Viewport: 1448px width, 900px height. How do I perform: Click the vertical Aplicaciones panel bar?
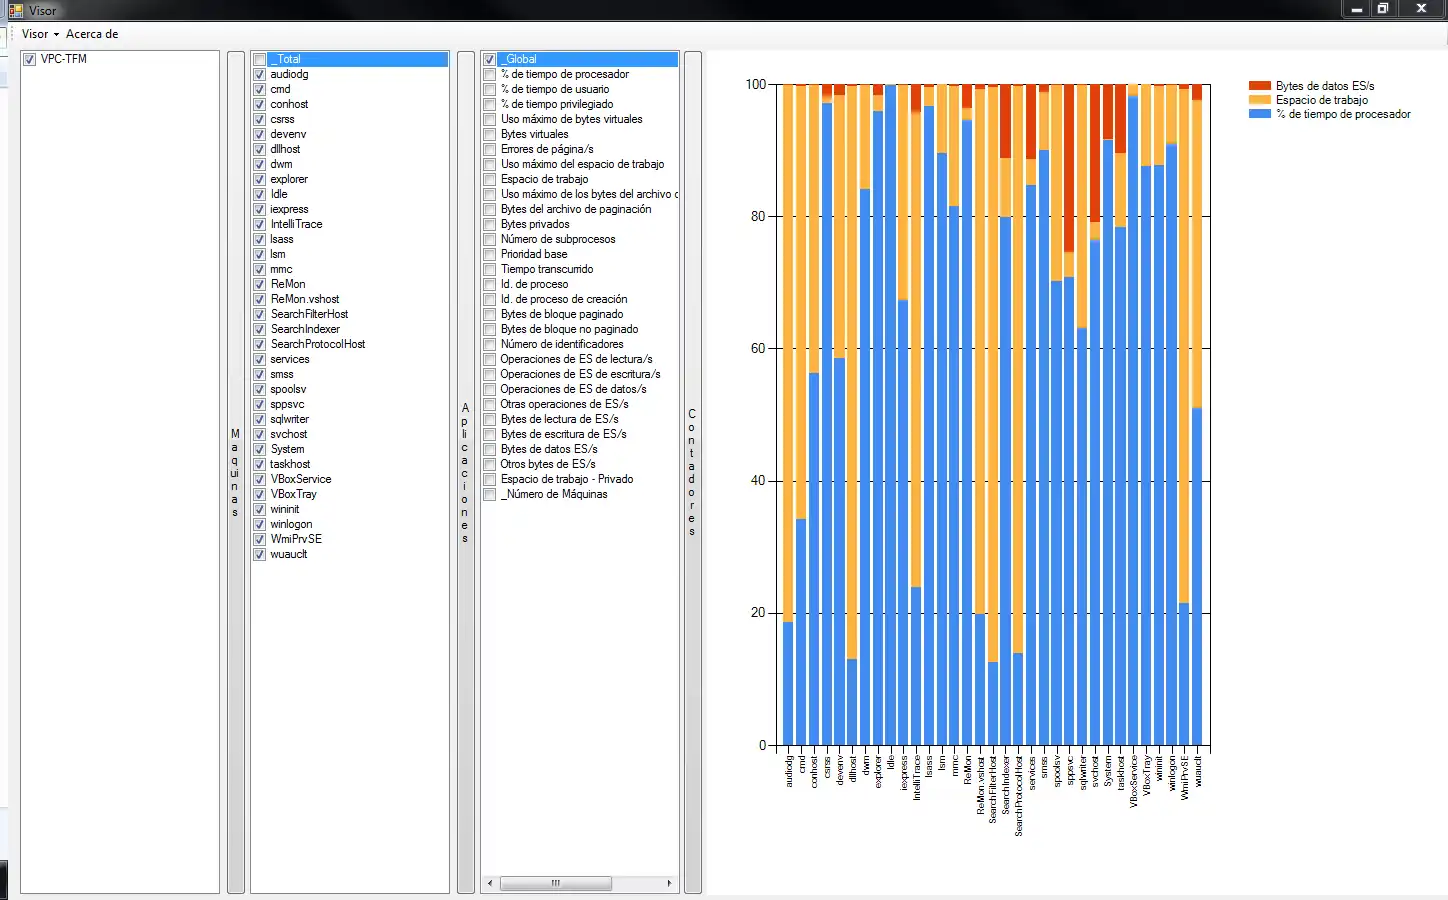465,472
